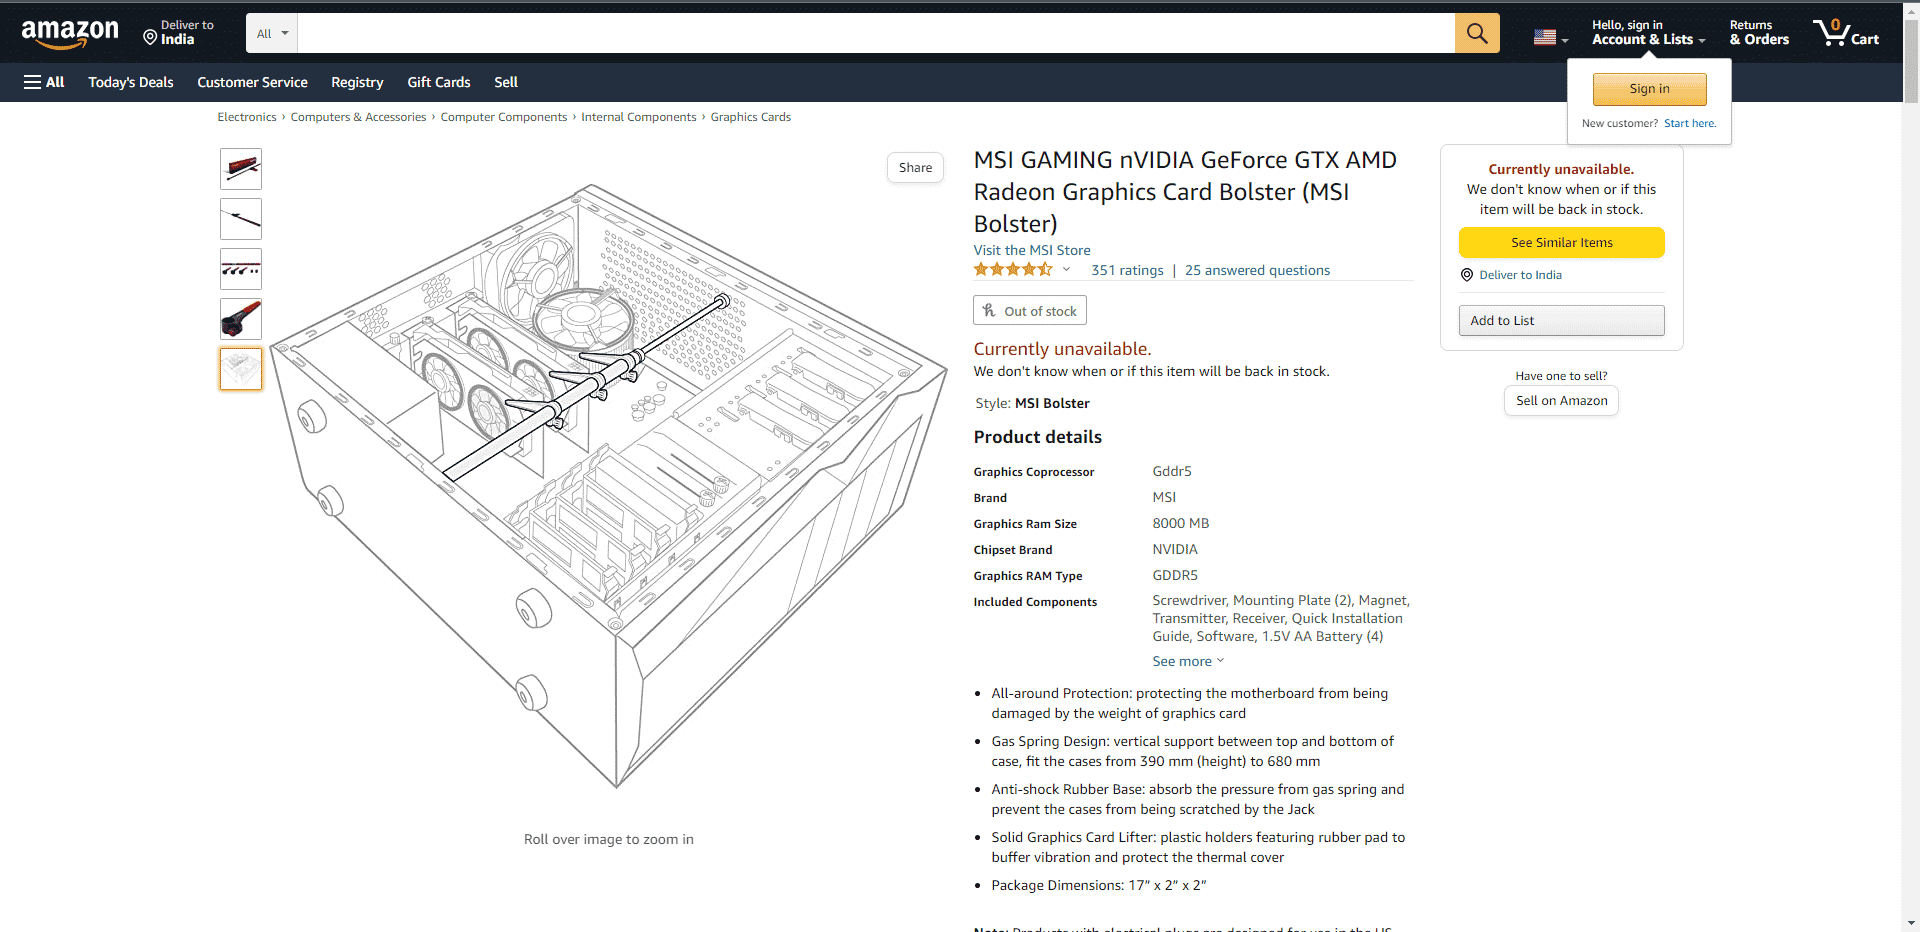Screen dimensions: 1920x932
Task: Open Customer Service
Action: [252, 82]
